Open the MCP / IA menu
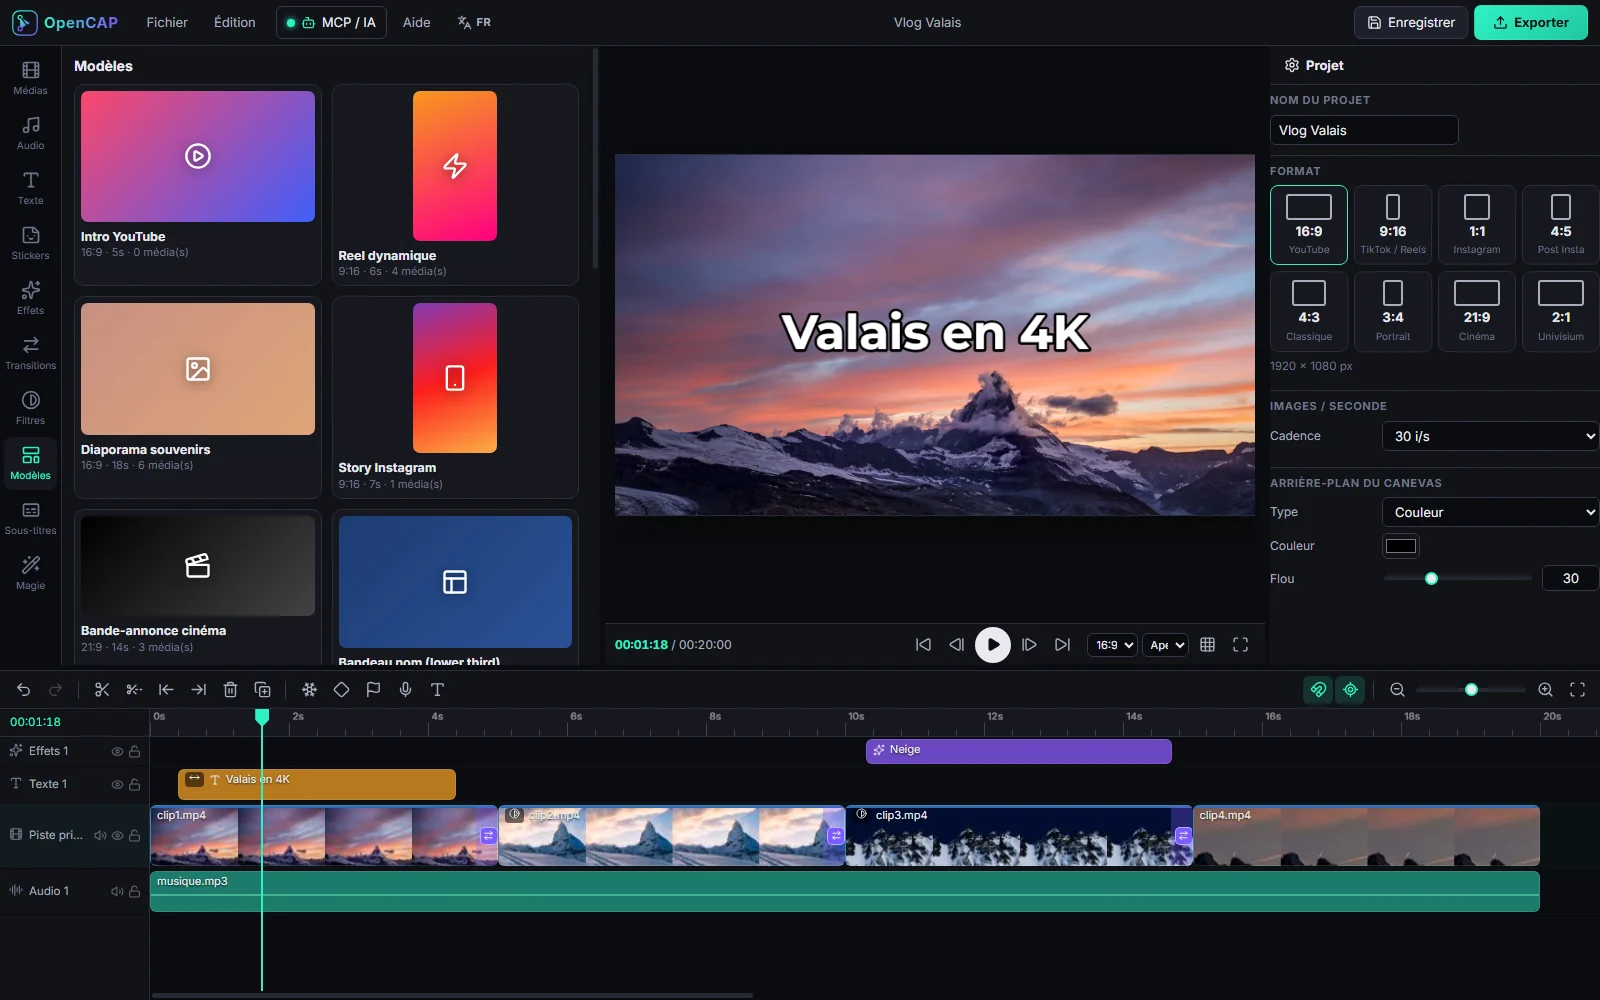 coord(331,22)
